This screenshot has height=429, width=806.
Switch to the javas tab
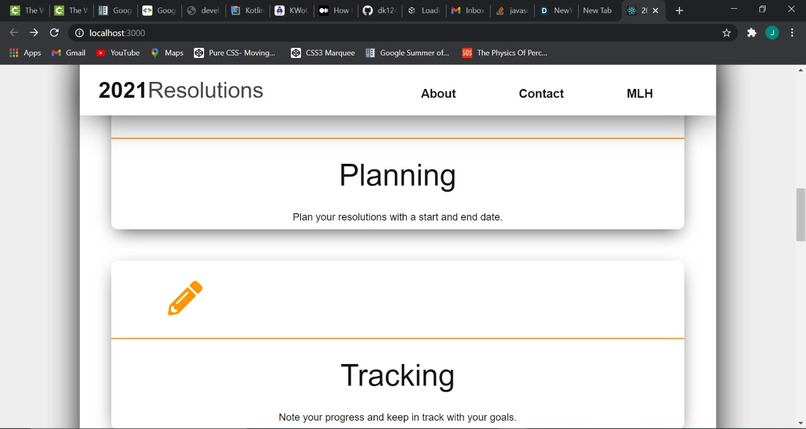click(512, 10)
